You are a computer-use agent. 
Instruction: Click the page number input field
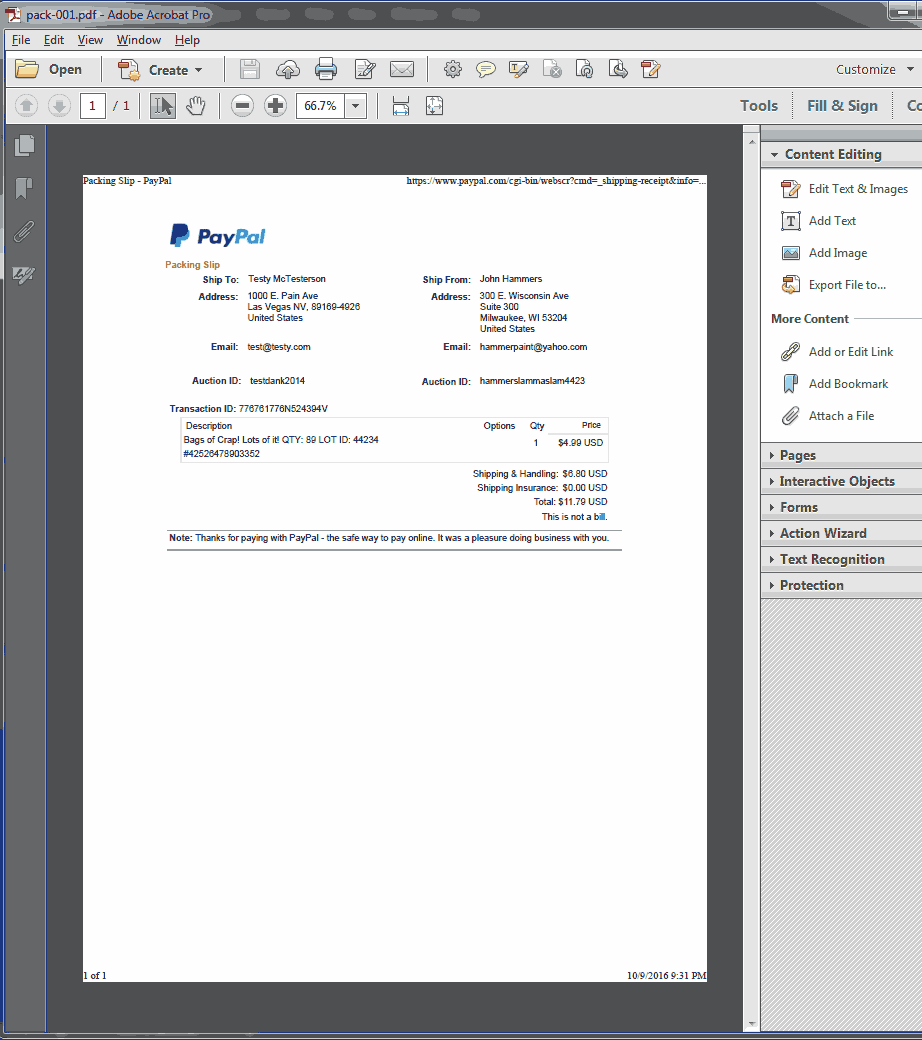click(x=92, y=105)
